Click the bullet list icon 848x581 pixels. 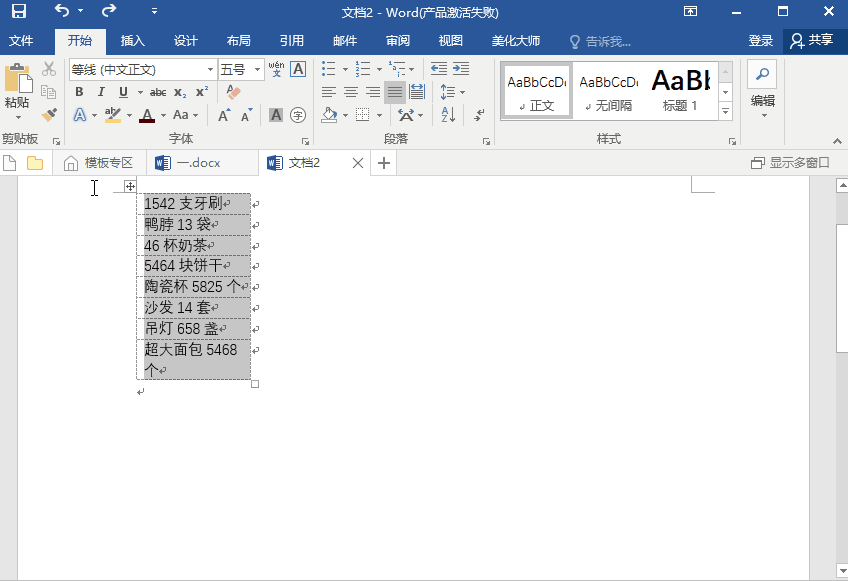pos(328,69)
